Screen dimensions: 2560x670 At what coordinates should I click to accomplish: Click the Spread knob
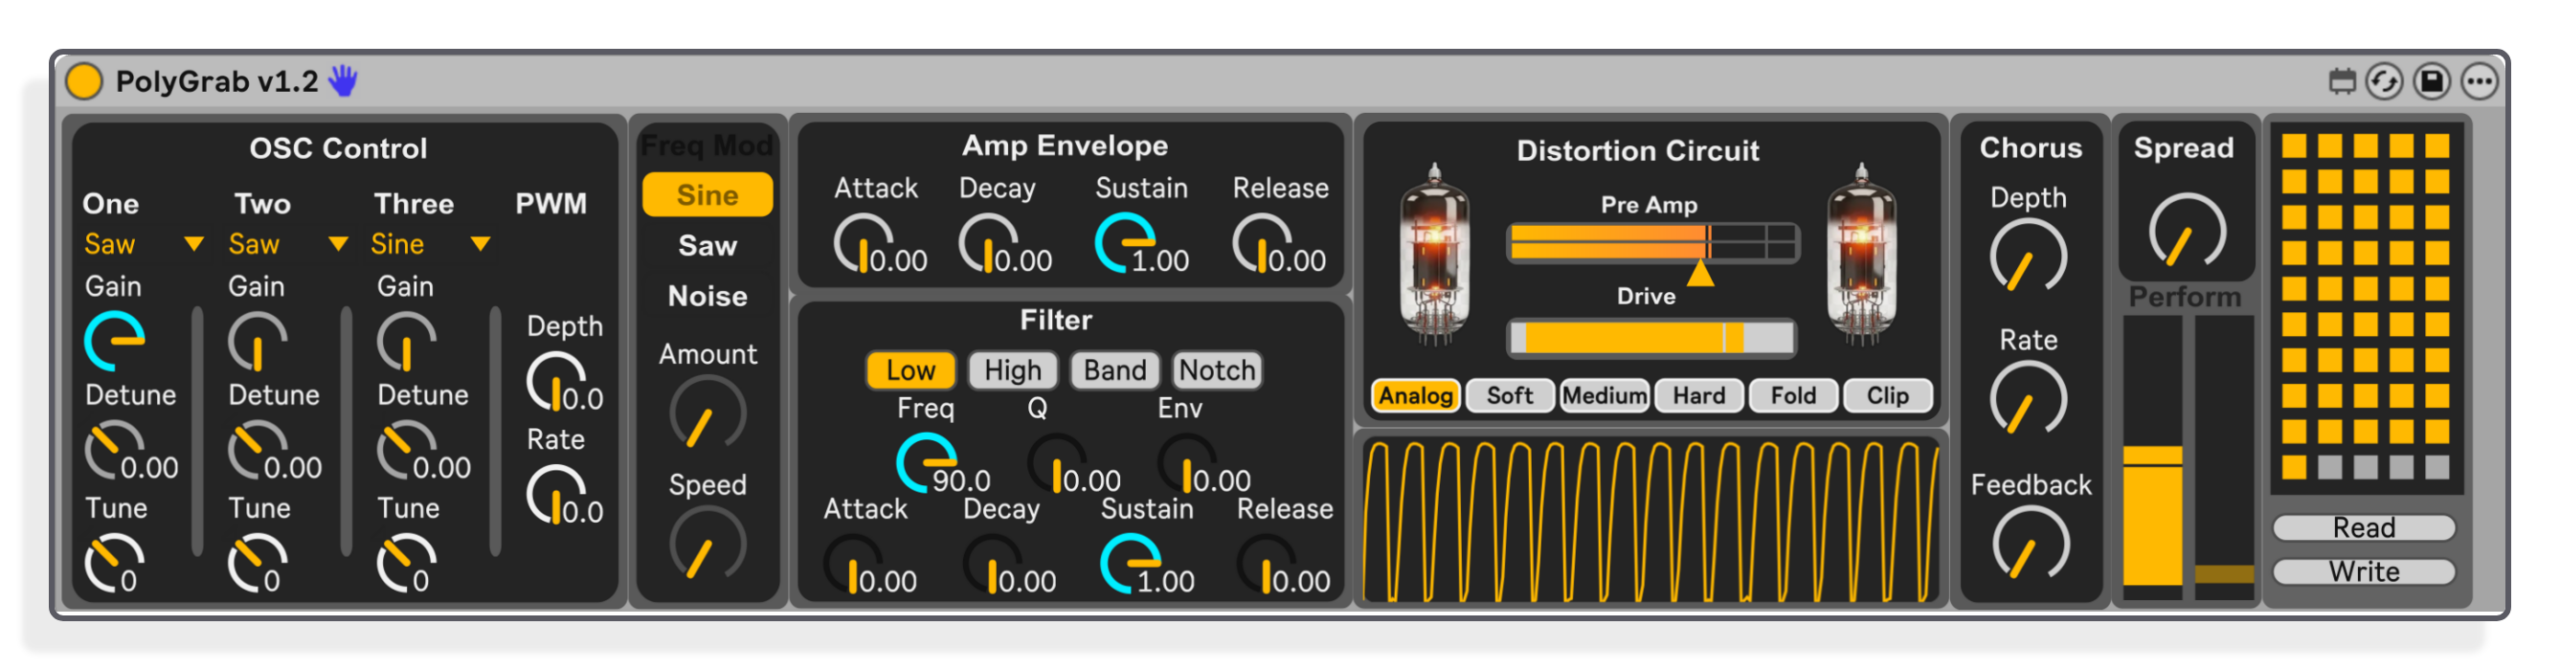[x=2187, y=232]
